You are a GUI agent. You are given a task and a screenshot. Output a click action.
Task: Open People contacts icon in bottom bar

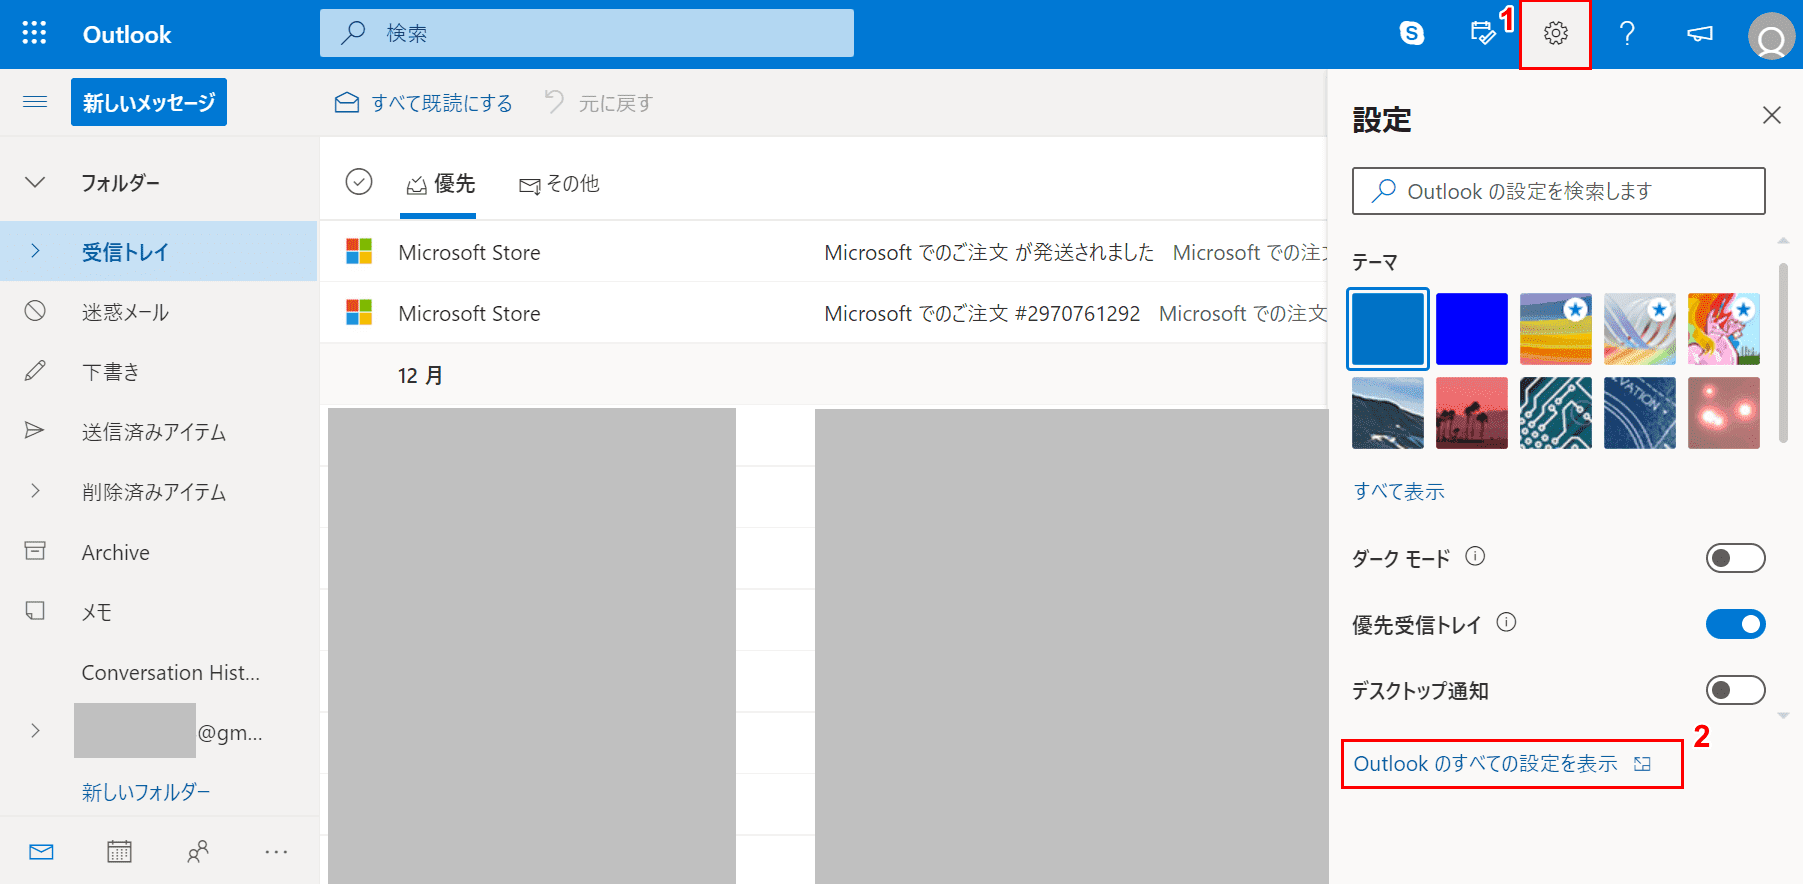(198, 852)
